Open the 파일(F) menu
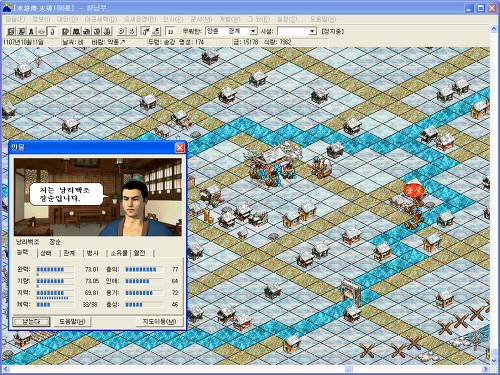500x375 pixels. [15, 19]
